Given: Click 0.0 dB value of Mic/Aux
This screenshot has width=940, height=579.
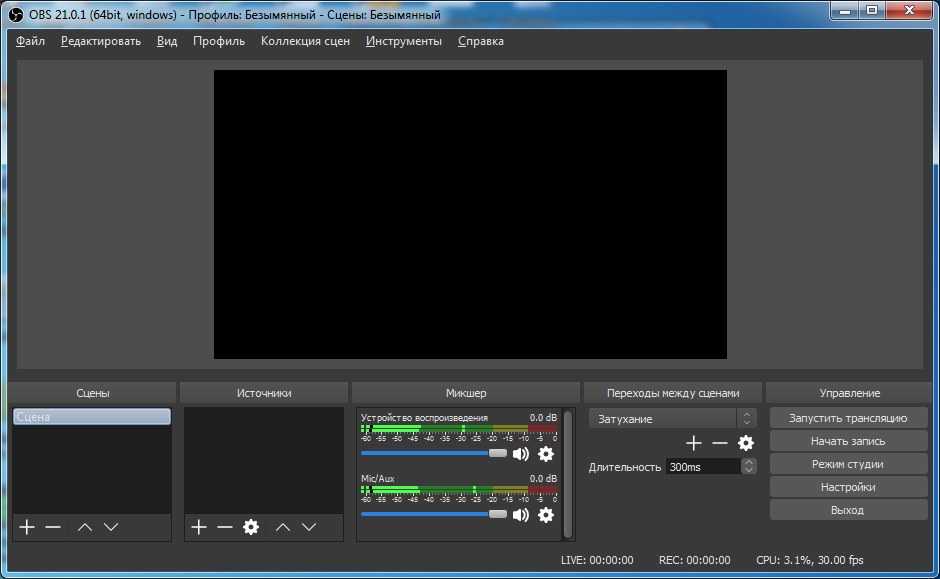Looking at the screenshot, I should pos(543,478).
